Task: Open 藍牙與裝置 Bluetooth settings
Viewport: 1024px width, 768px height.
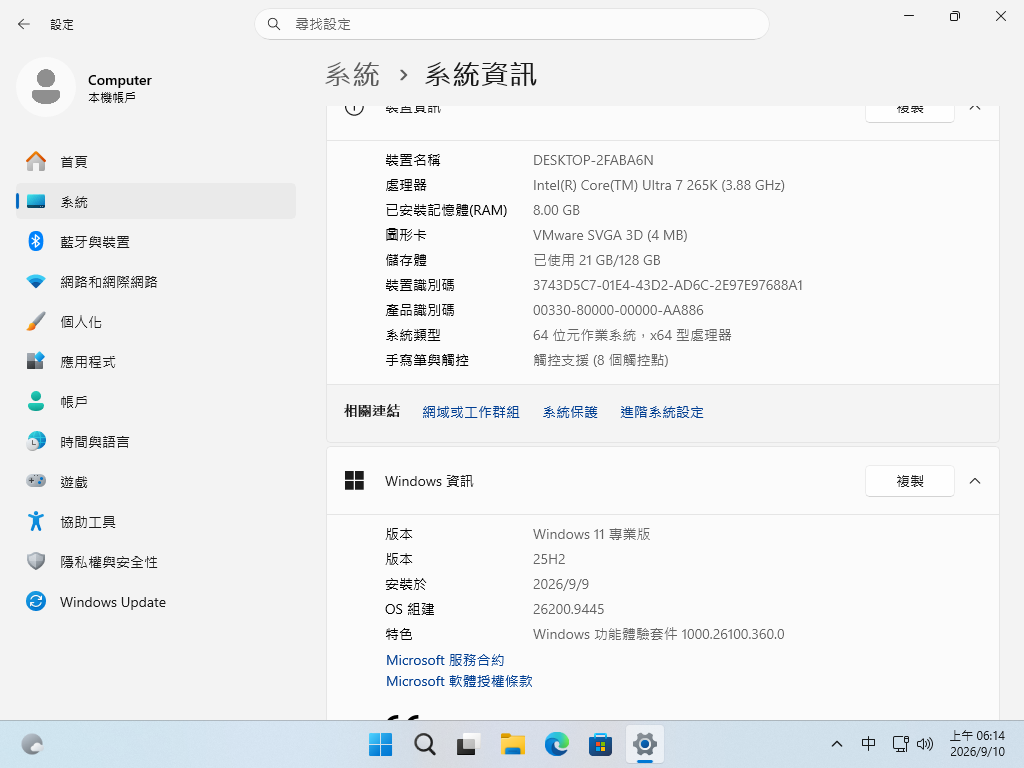Action: click(x=155, y=242)
